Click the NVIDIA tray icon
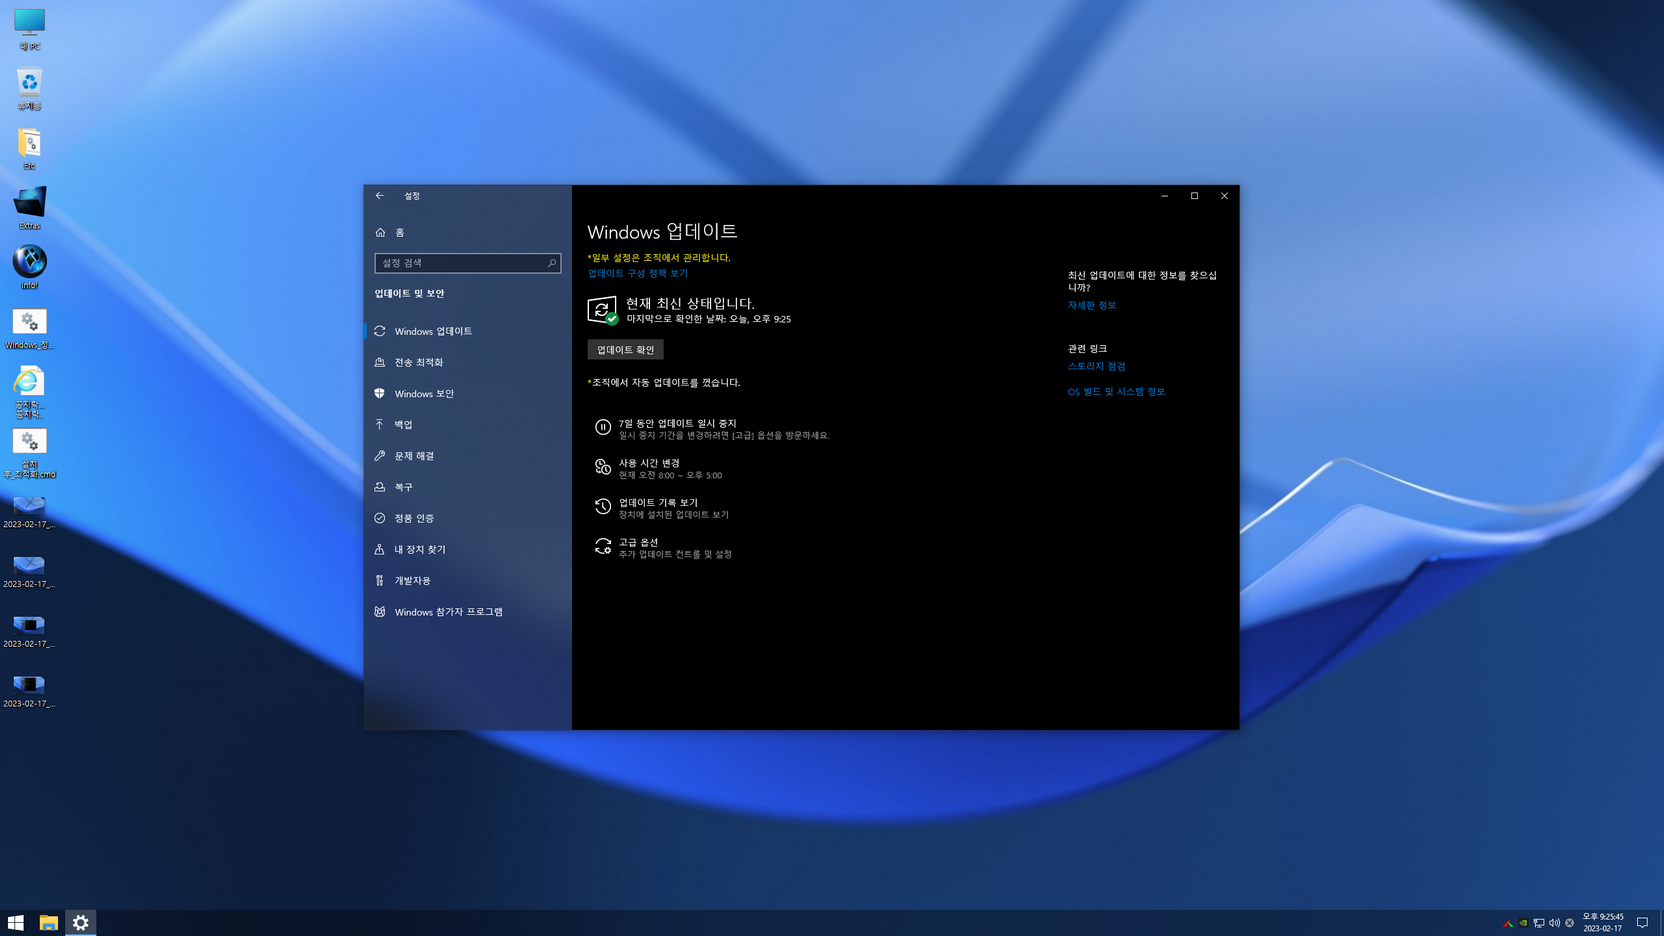Viewport: 1664px width, 936px height. pos(1523,923)
